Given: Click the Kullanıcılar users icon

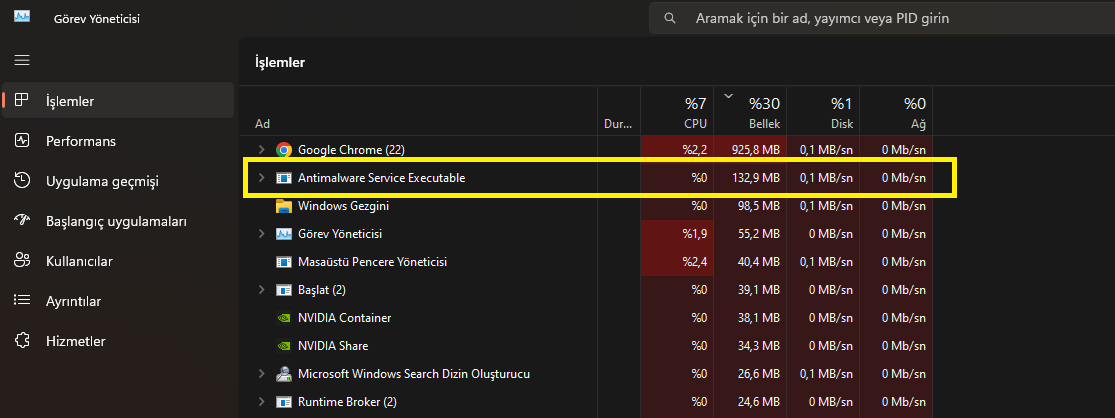Looking at the screenshot, I should pos(22,261).
